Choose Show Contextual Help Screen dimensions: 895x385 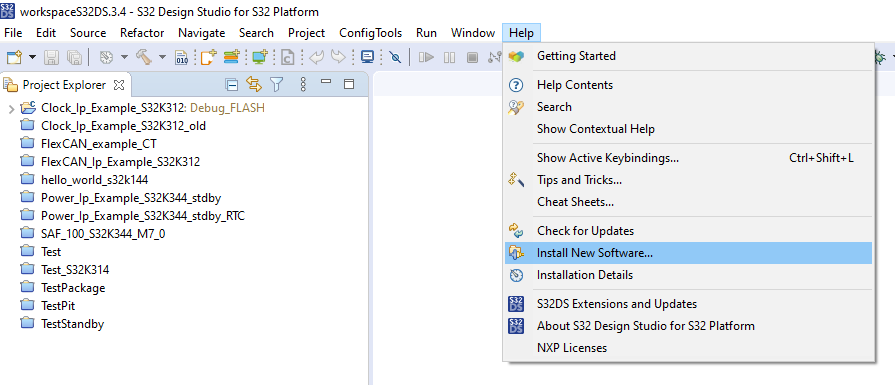coord(688,129)
